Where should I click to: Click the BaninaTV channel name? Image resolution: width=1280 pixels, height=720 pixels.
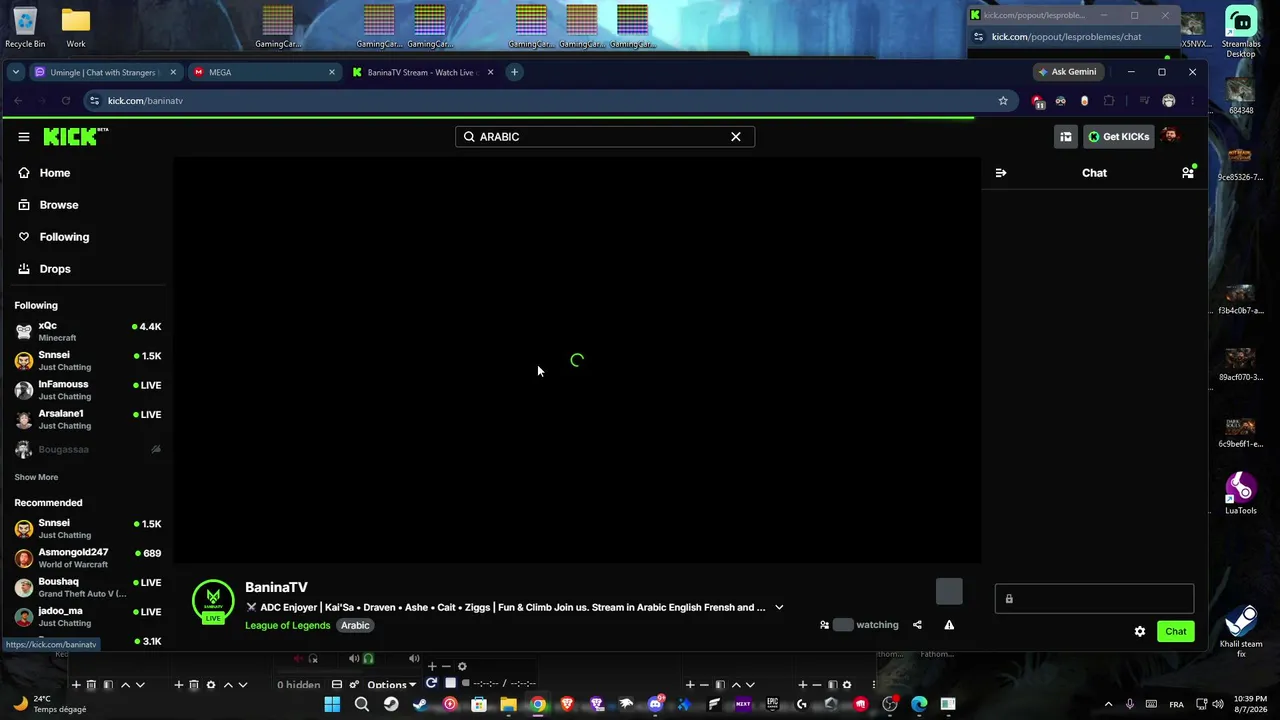pyautogui.click(x=276, y=587)
